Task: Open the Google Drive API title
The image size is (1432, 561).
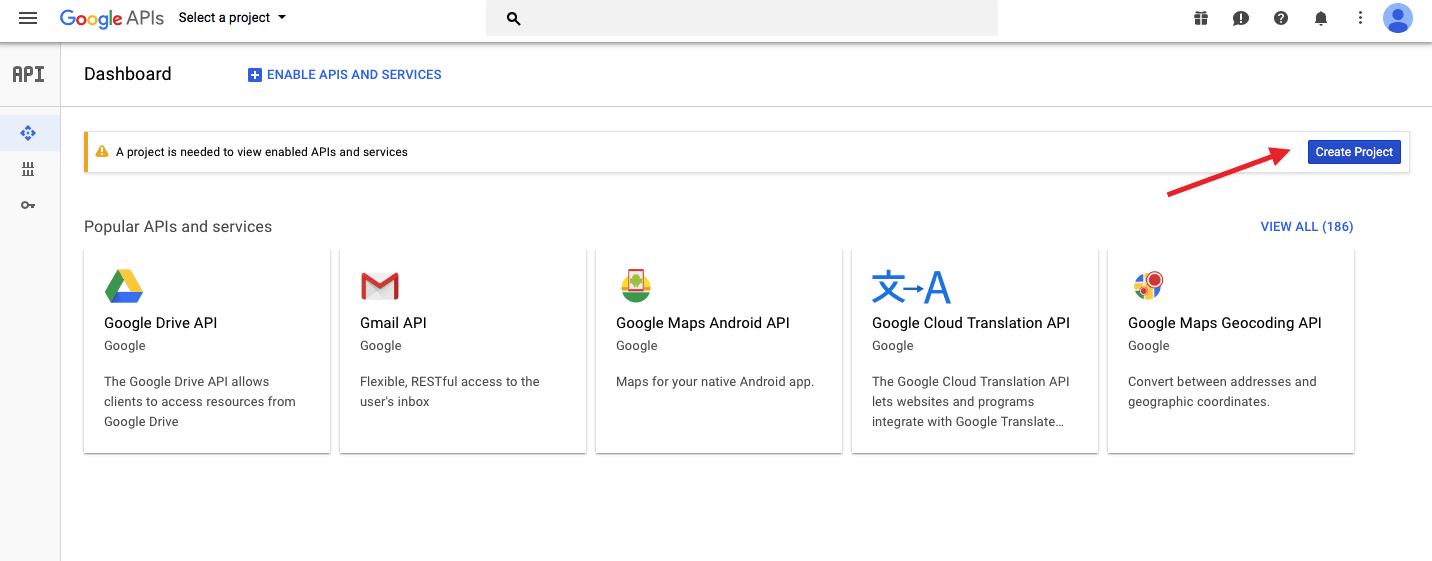Action: tap(160, 323)
